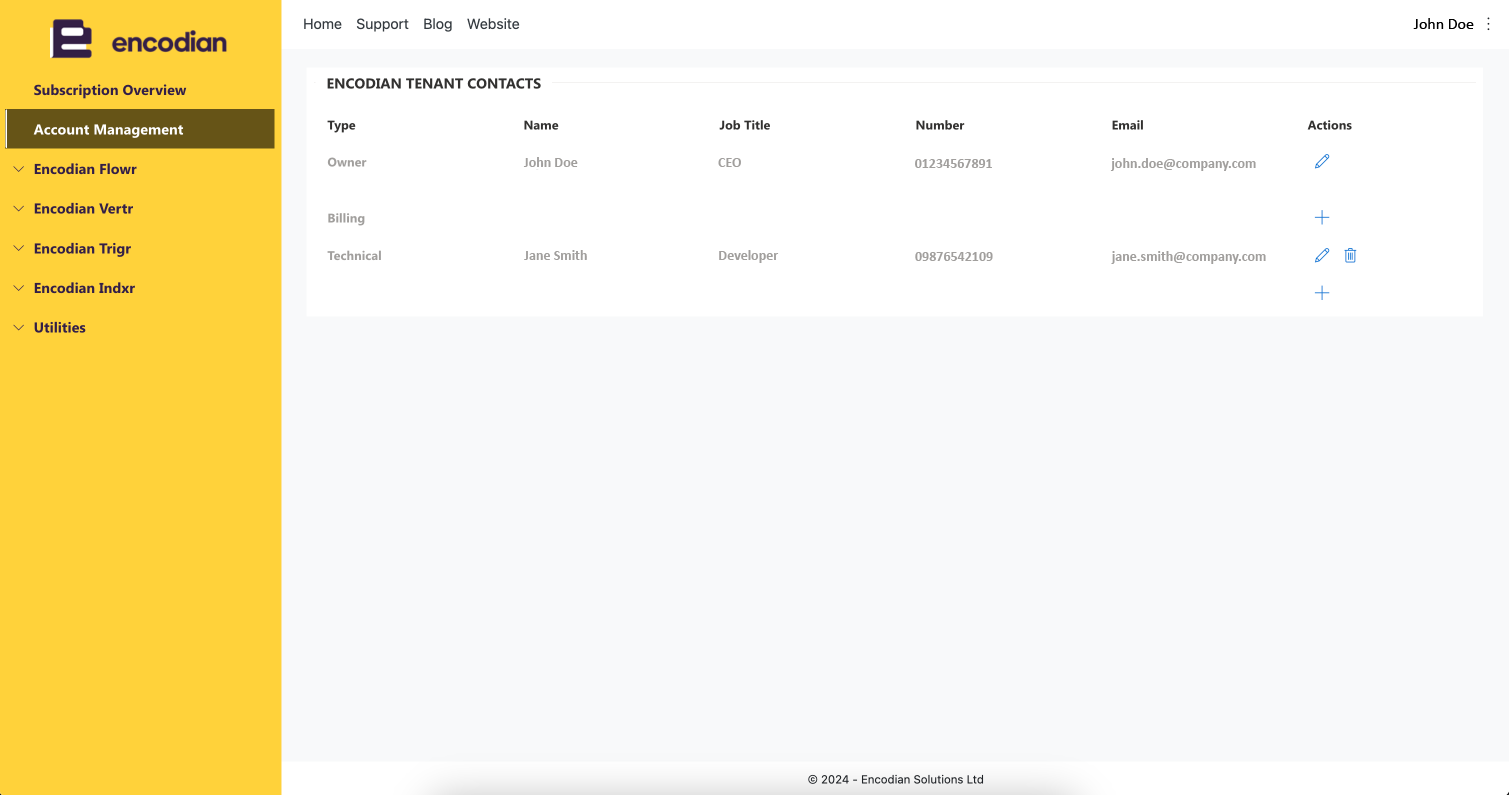Image resolution: width=1509 pixels, height=795 pixels.
Task: Edit the Technical contact Jane Smith
Action: [x=1322, y=255]
